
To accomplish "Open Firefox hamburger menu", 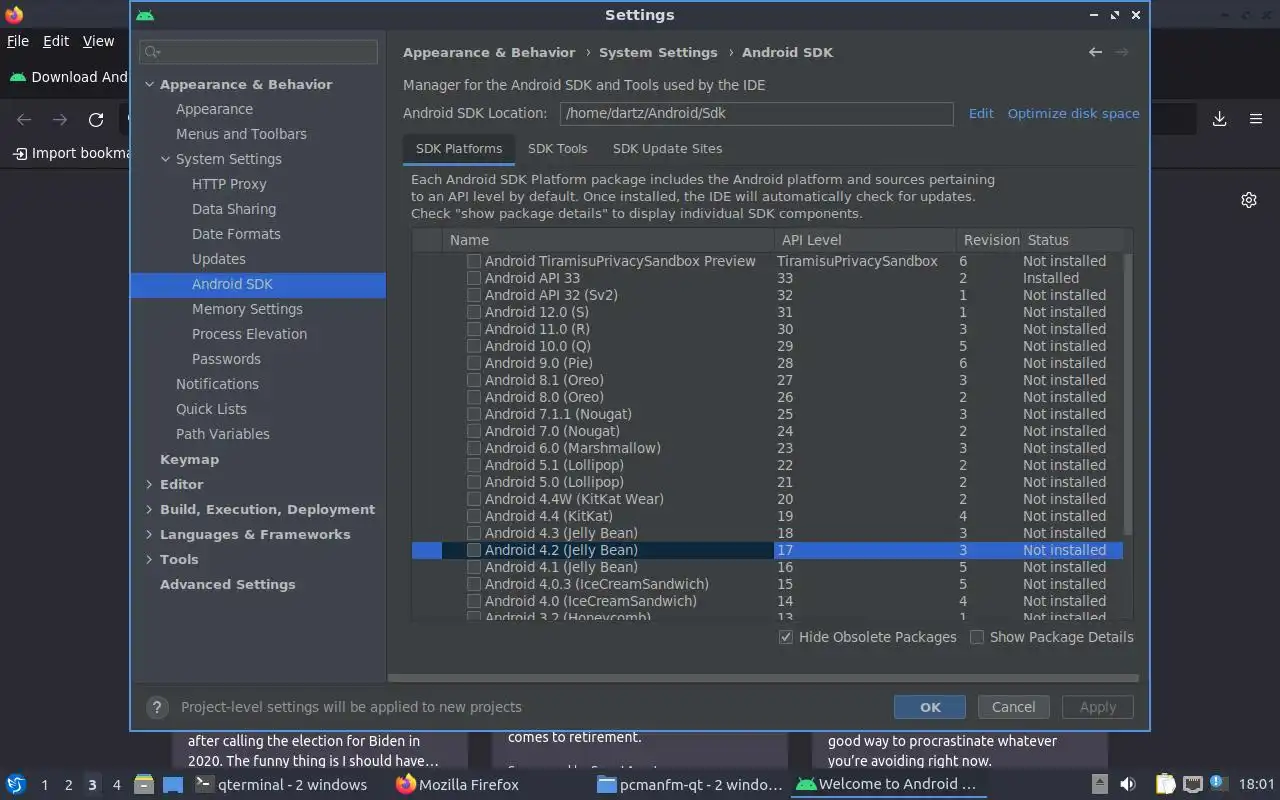I will [1256, 119].
